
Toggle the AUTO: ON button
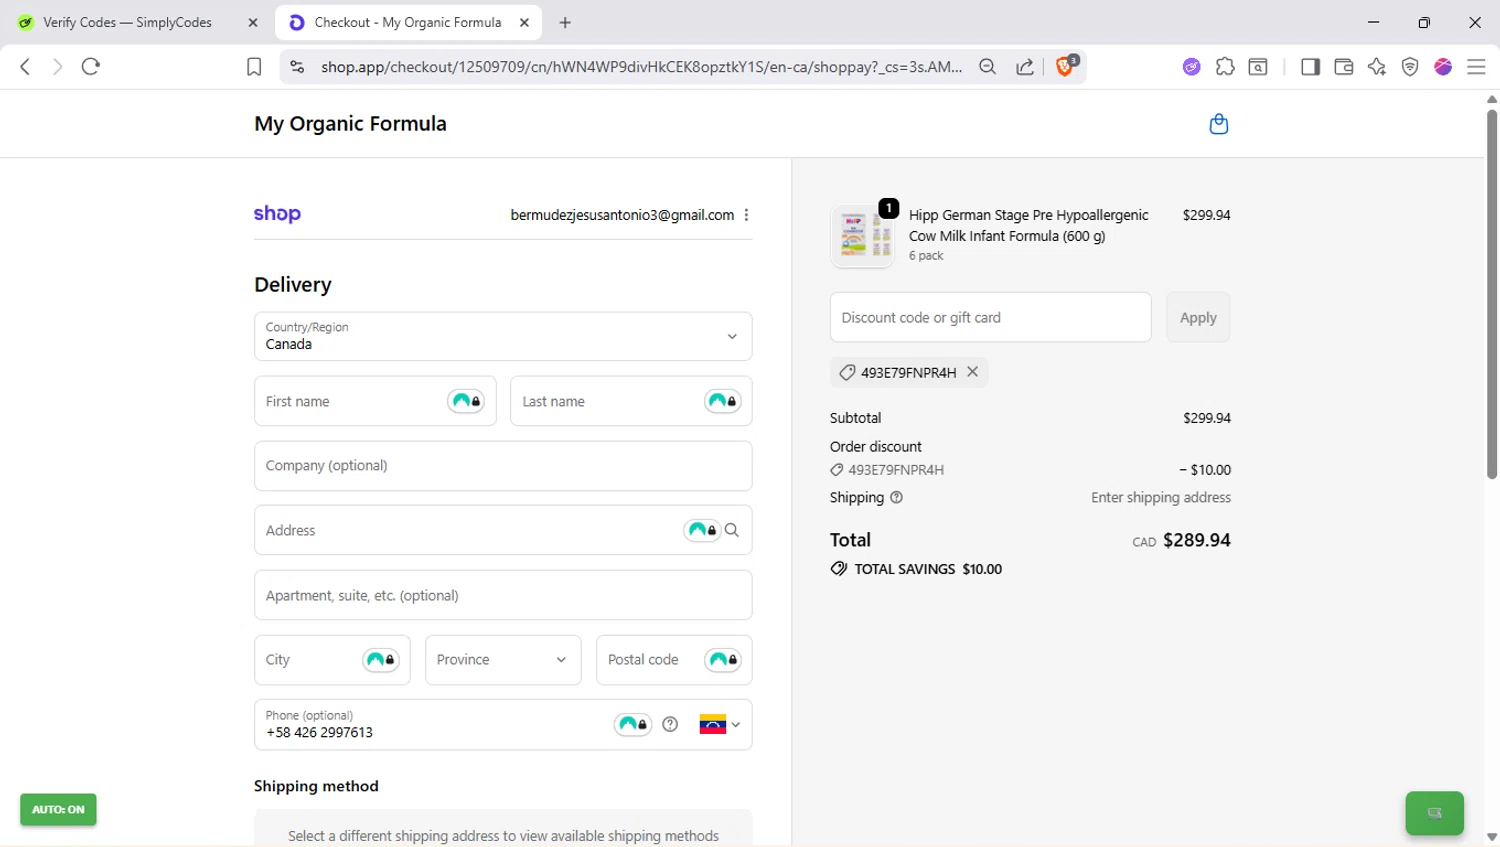coord(58,809)
